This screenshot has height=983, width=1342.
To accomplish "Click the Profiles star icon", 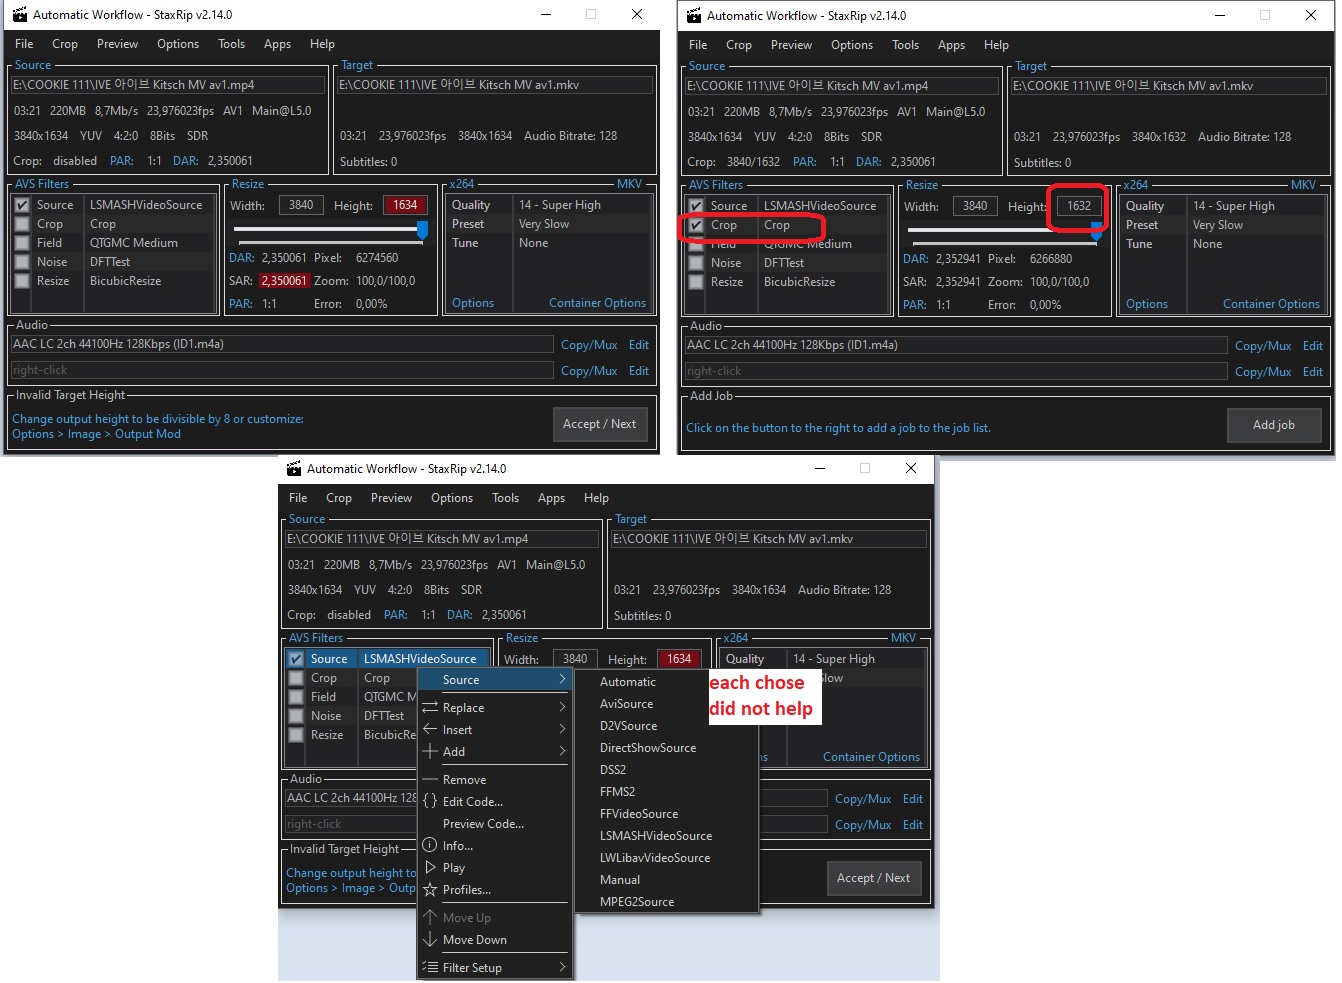I will coord(430,889).
